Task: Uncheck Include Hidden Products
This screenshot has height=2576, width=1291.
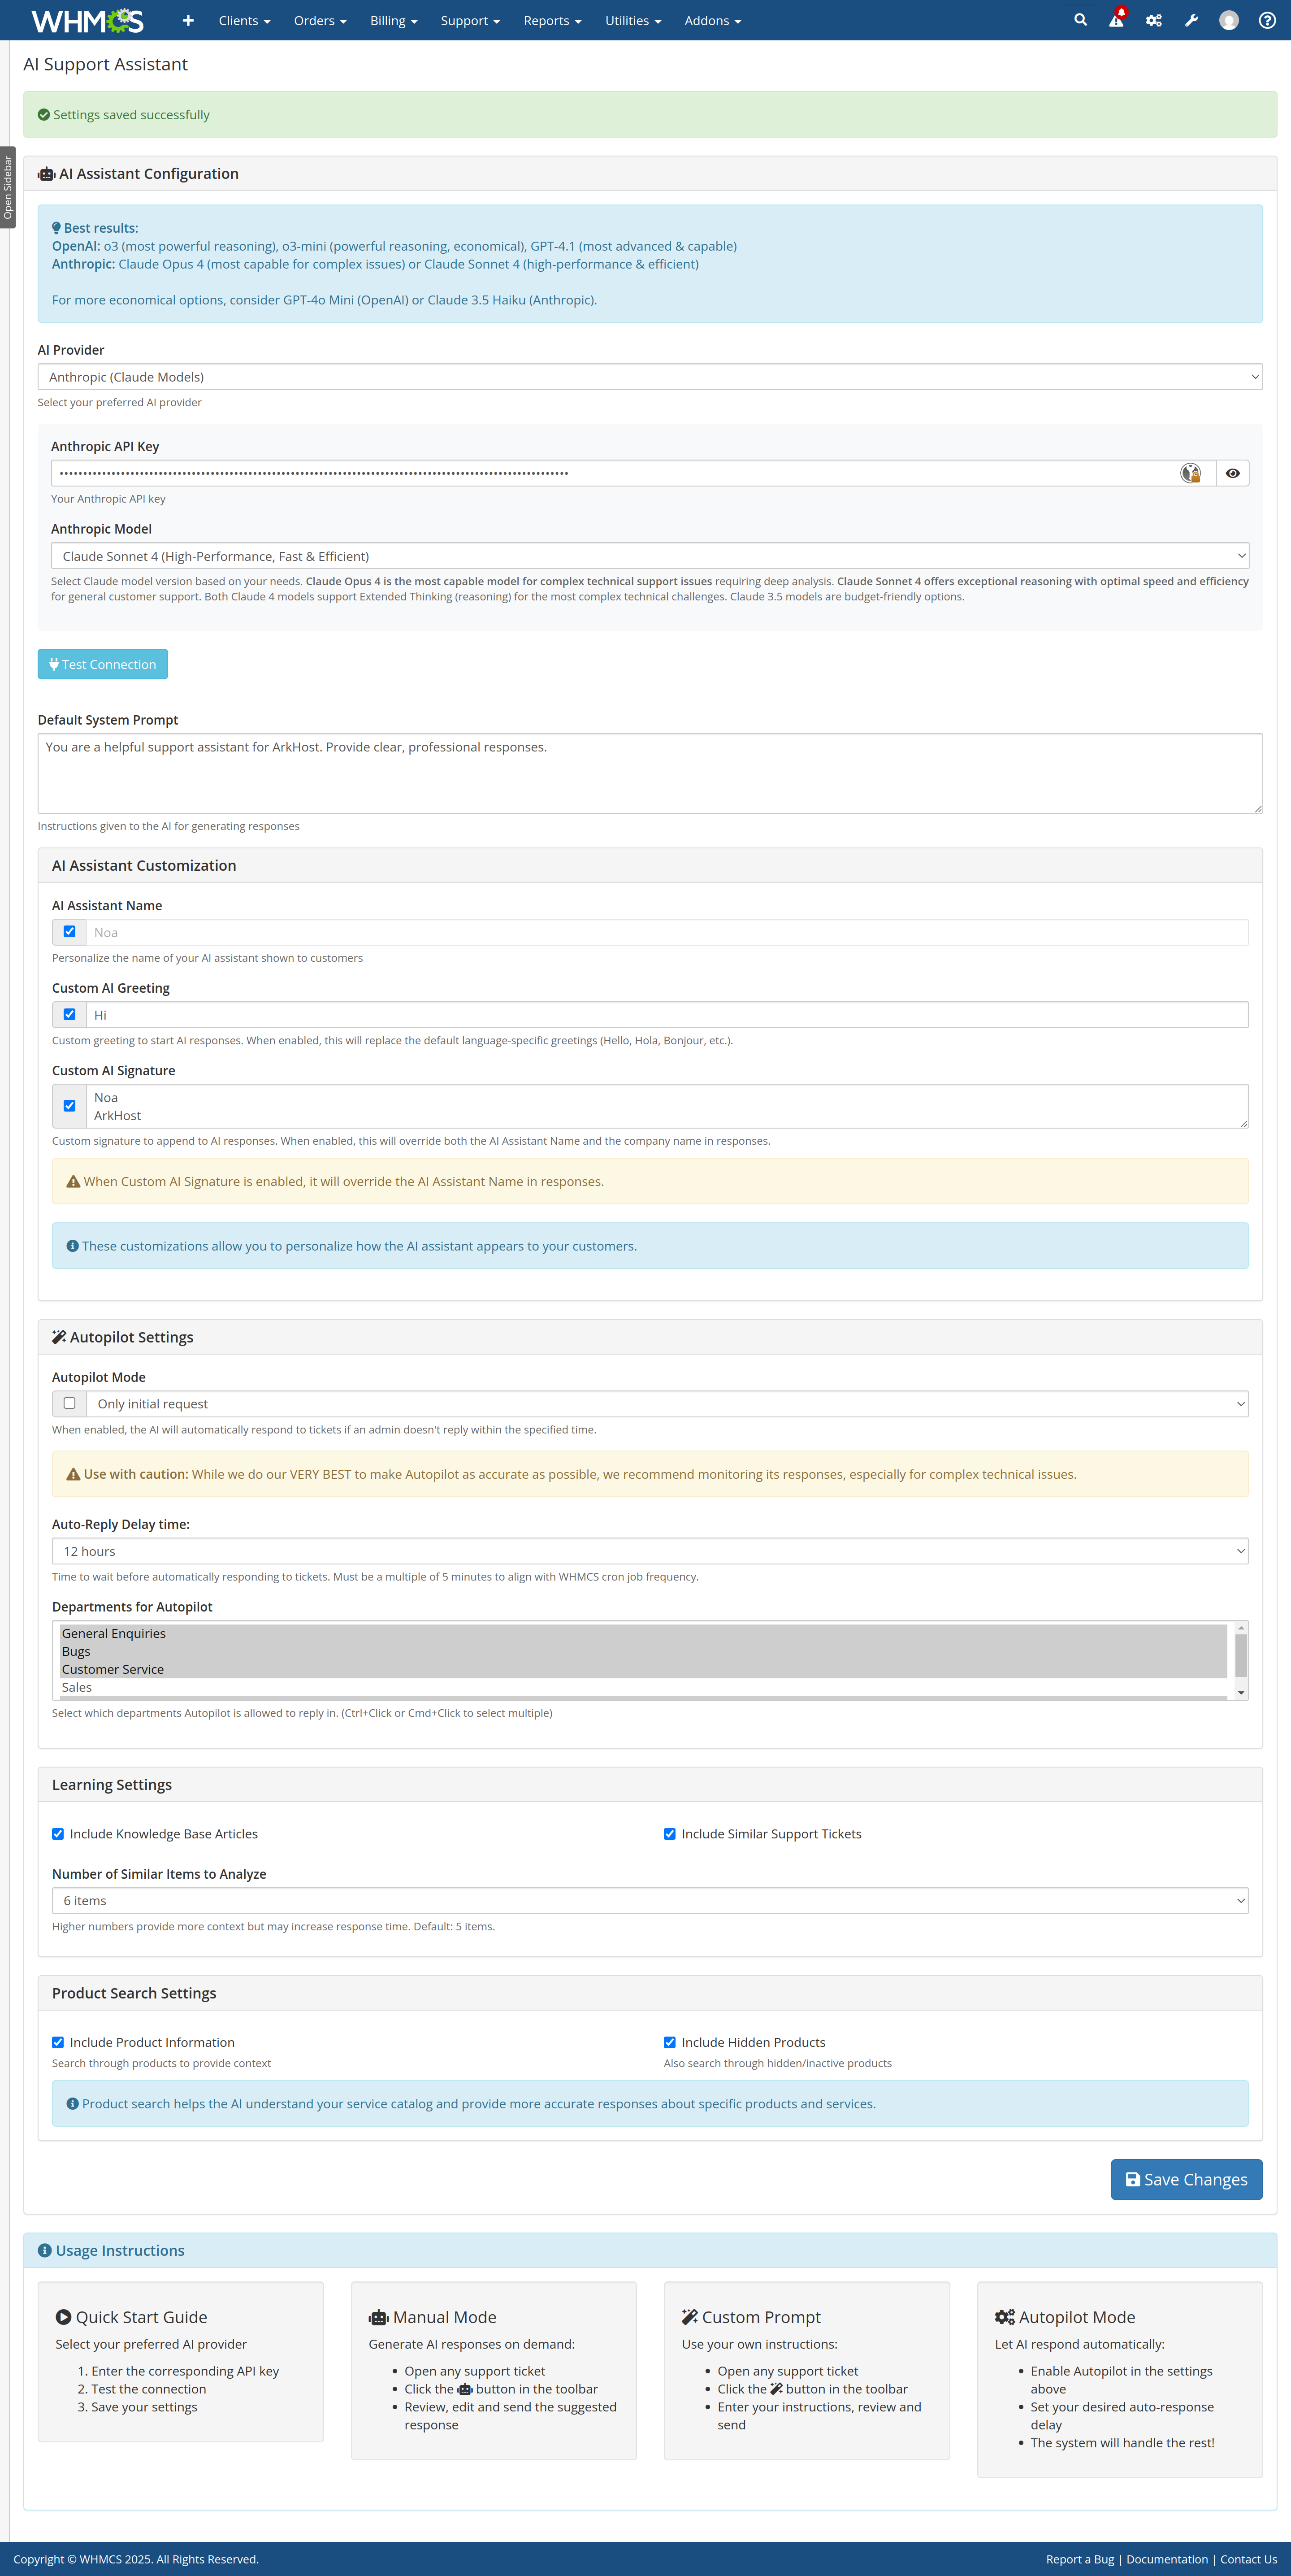Action: pos(670,2042)
